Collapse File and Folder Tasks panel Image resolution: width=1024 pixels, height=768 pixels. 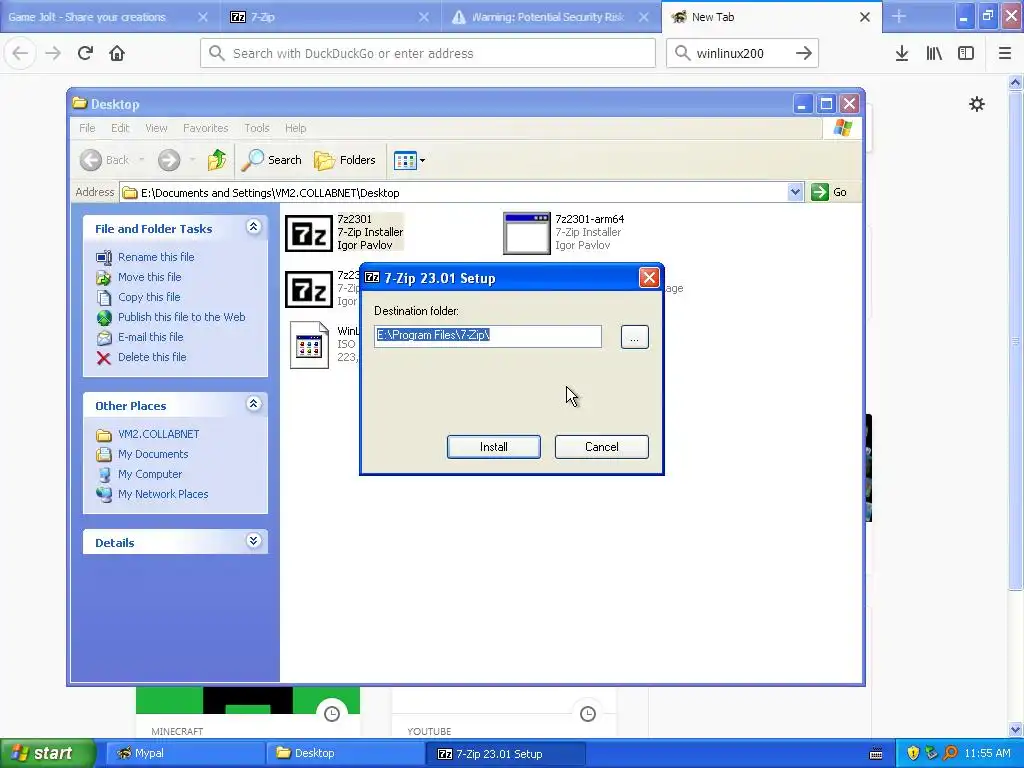coord(253,227)
